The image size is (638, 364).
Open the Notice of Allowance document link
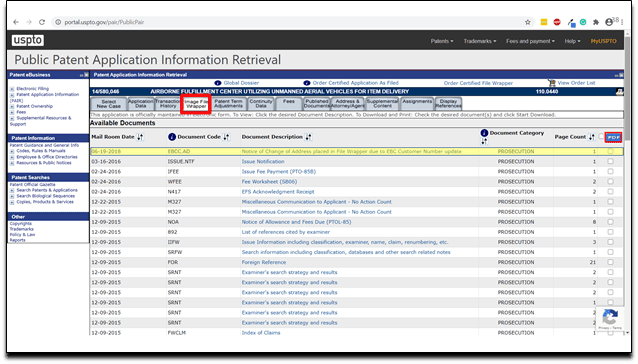[296, 222]
